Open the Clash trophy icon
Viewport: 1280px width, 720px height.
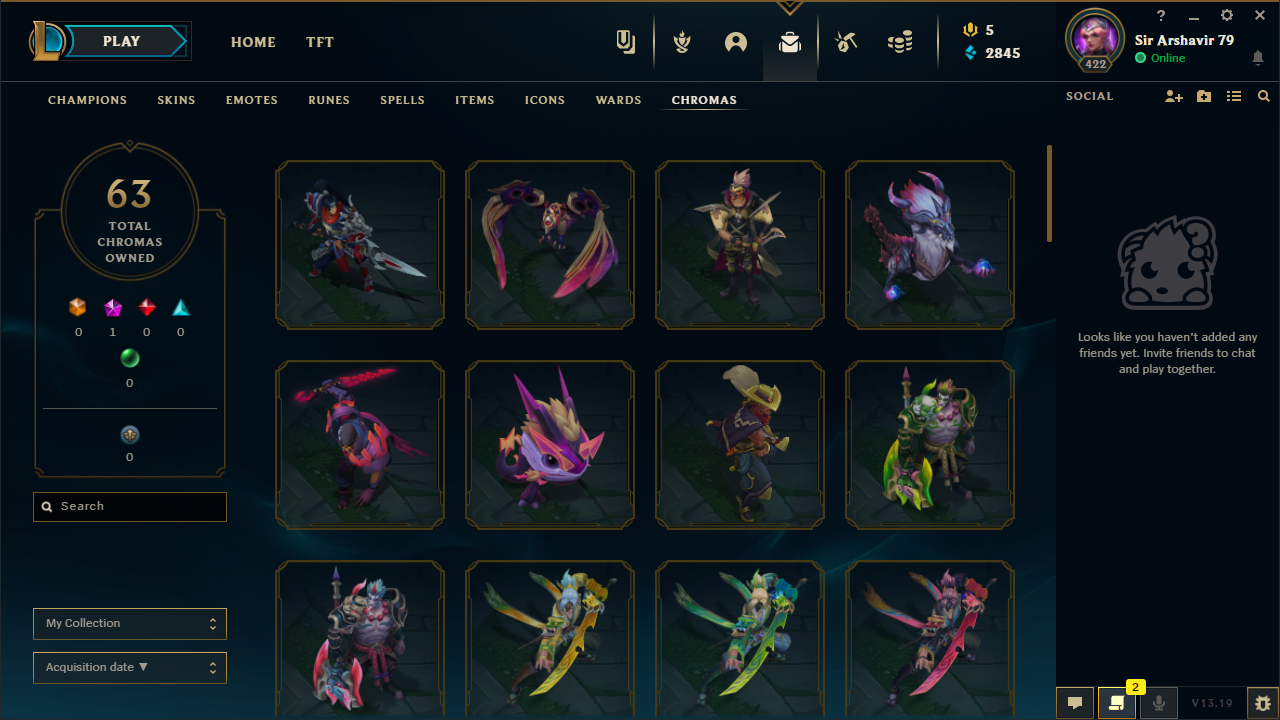682,42
